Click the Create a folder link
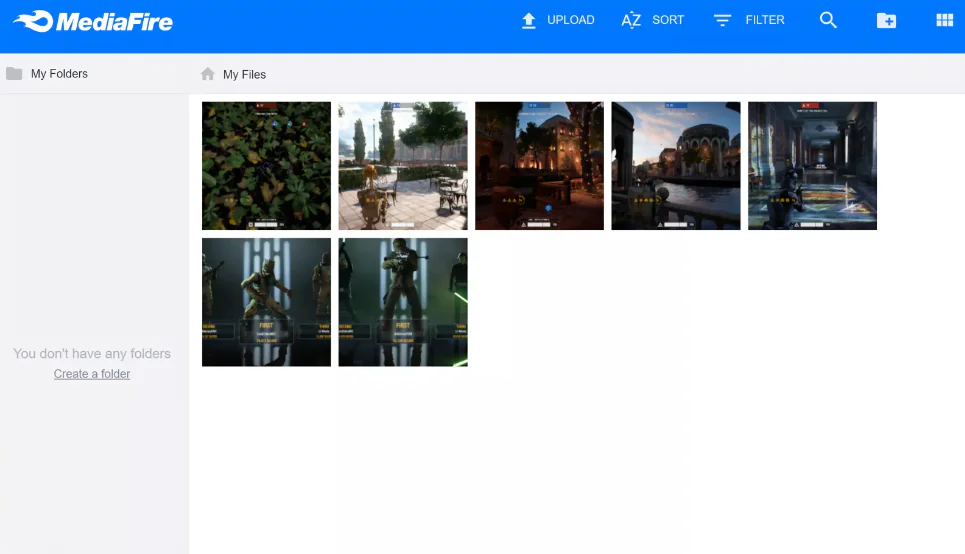 (92, 374)
